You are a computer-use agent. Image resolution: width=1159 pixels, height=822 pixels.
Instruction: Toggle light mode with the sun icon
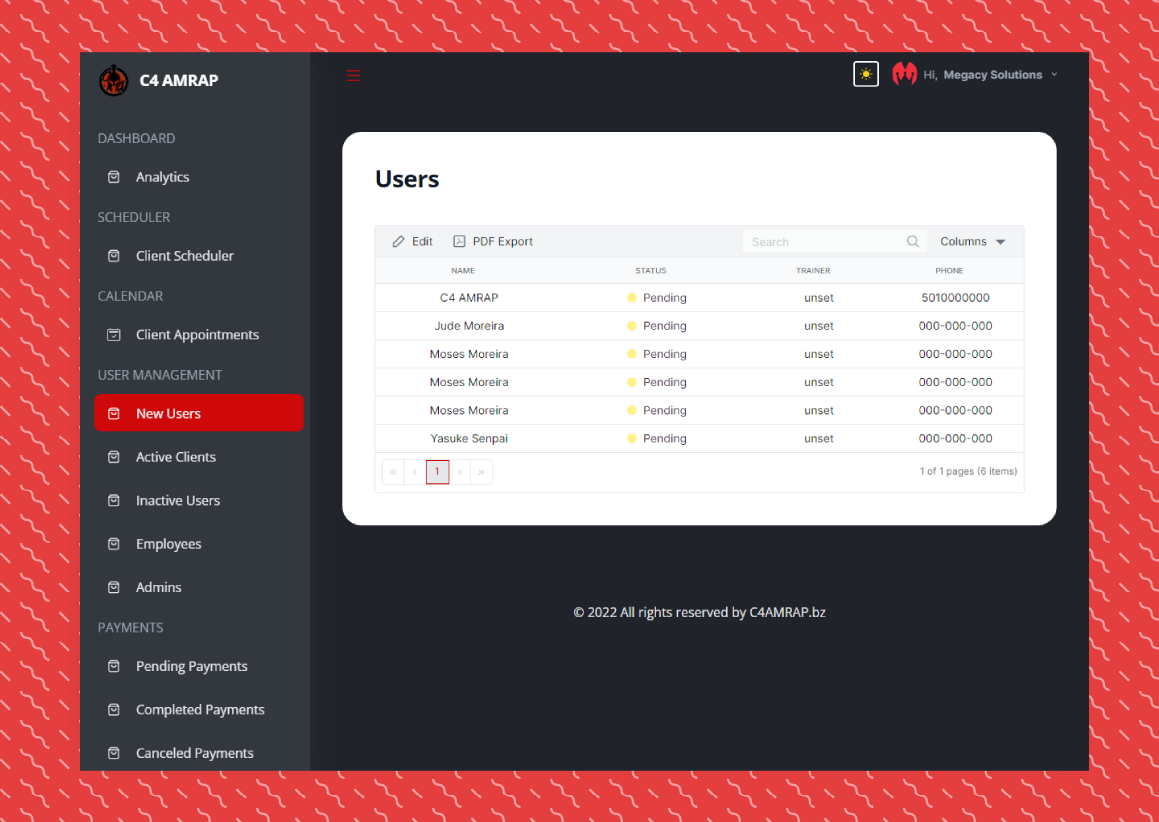pos(866,74)
